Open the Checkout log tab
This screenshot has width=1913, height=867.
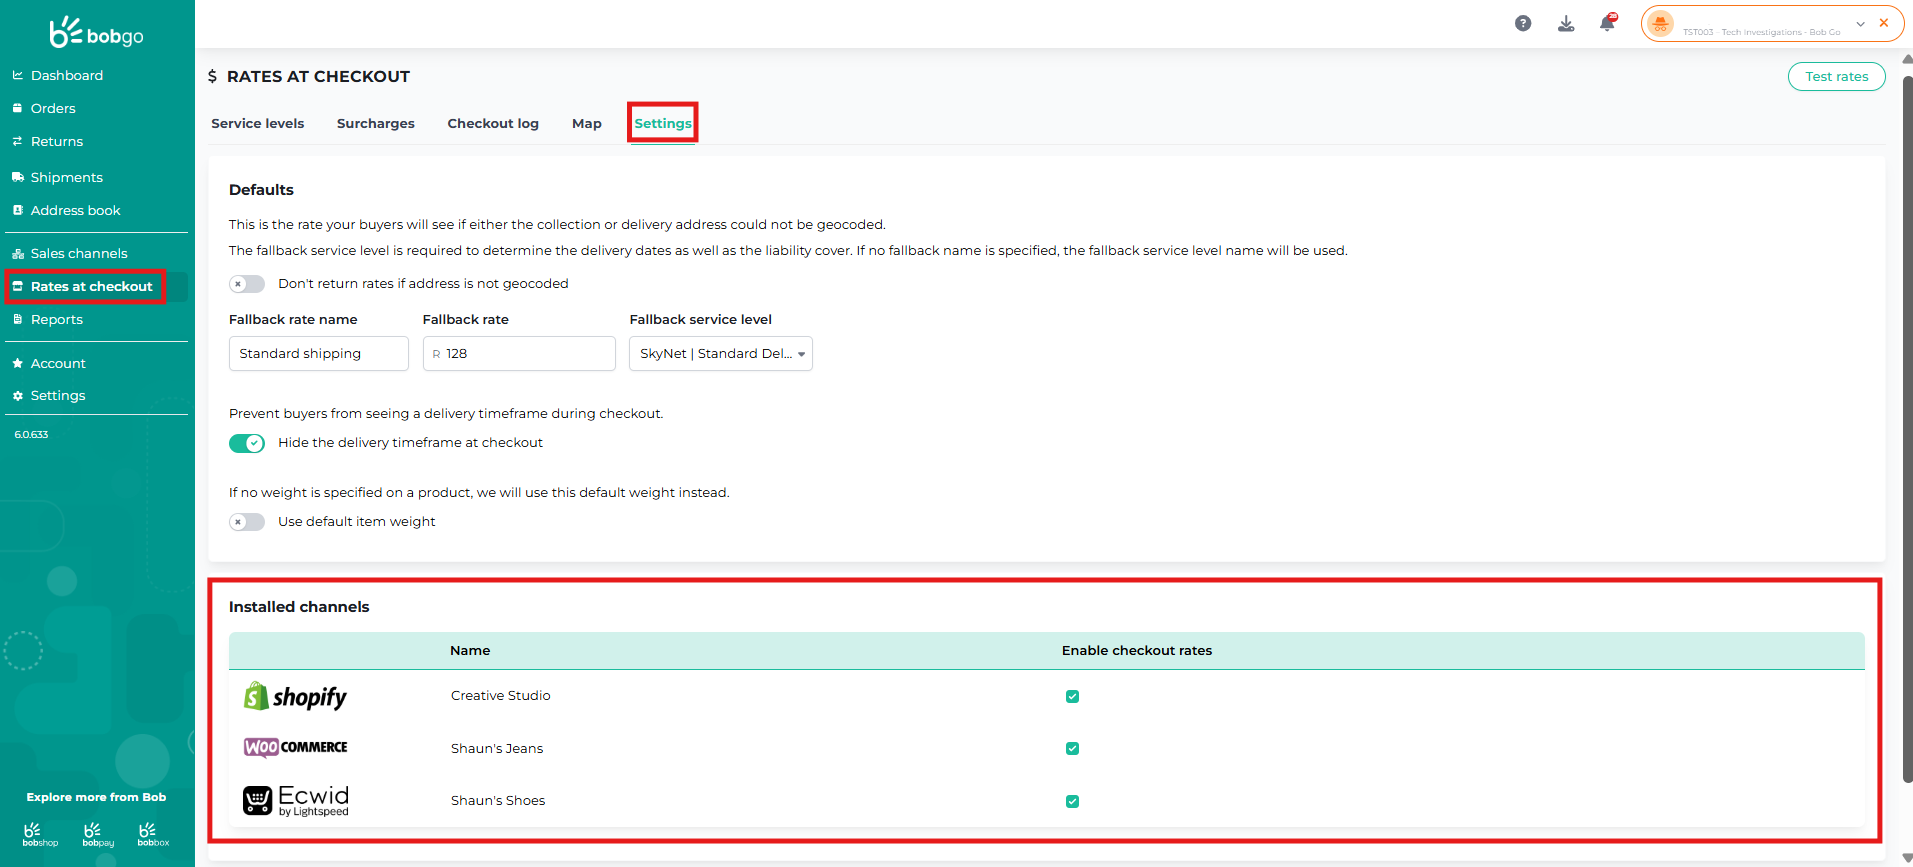pos(493,124)
